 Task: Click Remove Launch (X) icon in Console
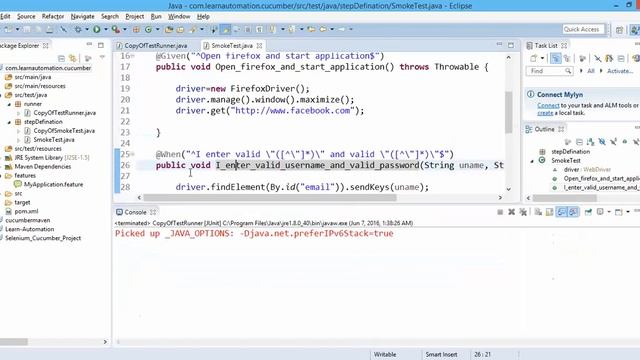511,212
